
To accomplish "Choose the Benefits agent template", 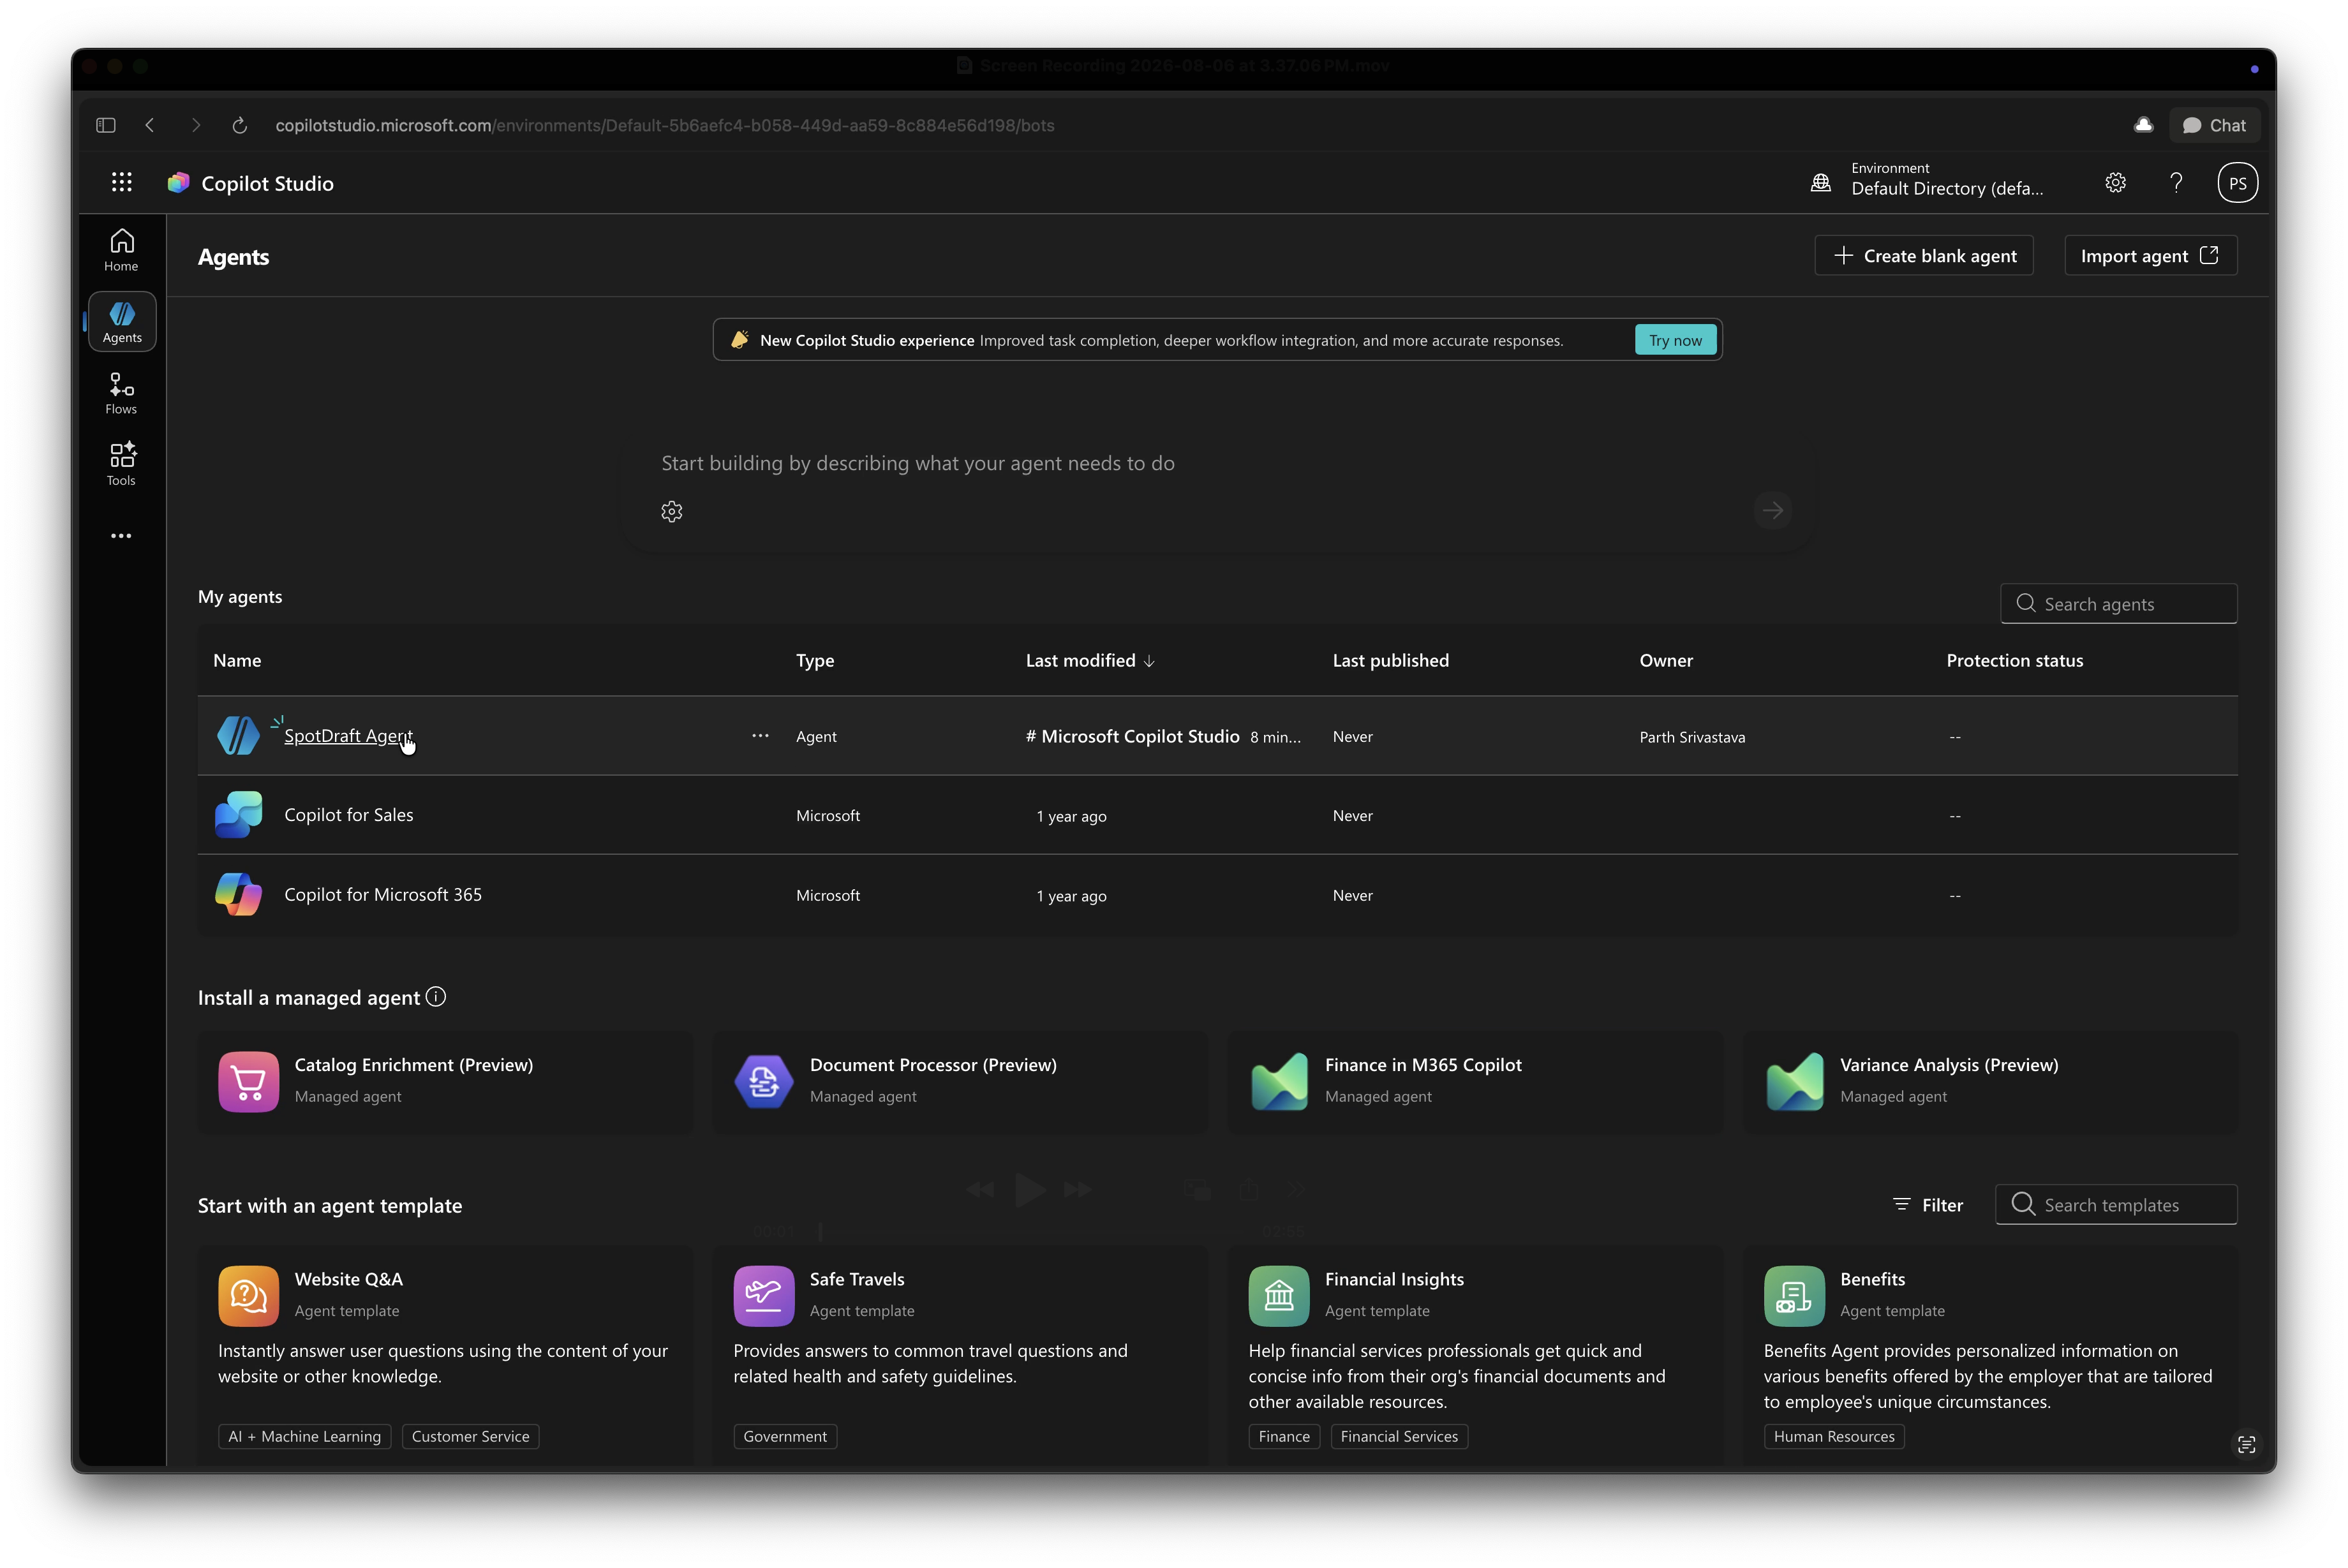I will 1991,1355.
